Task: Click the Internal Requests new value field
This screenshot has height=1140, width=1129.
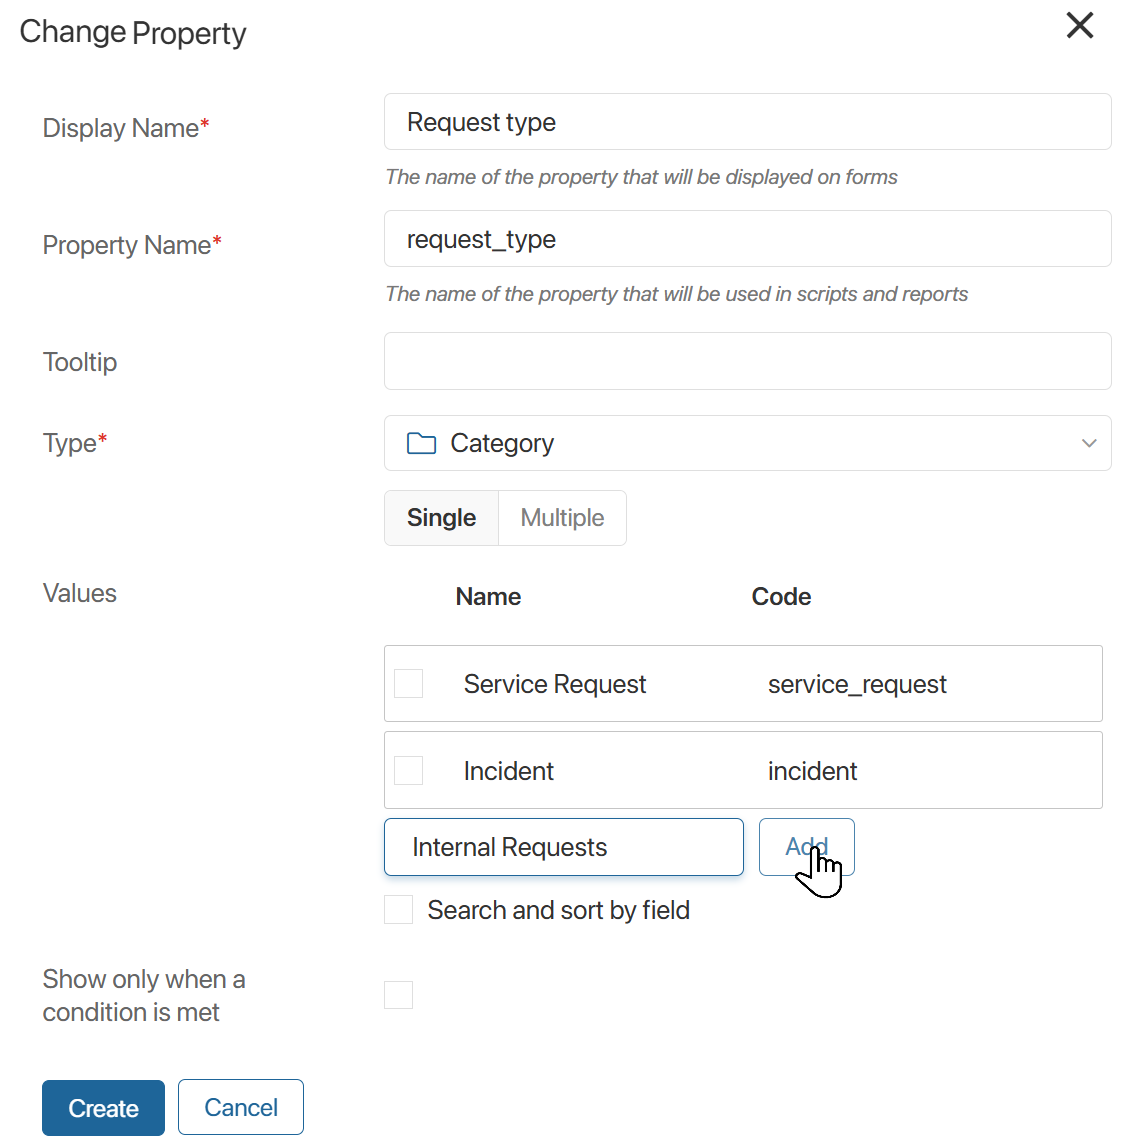Action: point(563,847)
